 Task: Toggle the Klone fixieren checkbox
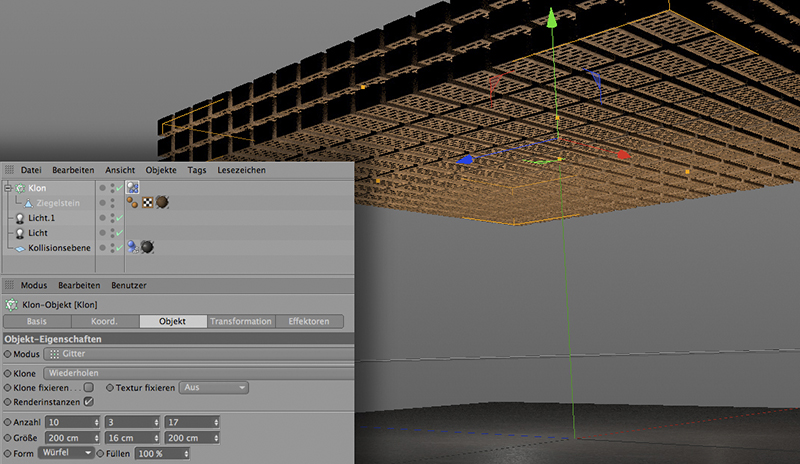pos(88,387)
